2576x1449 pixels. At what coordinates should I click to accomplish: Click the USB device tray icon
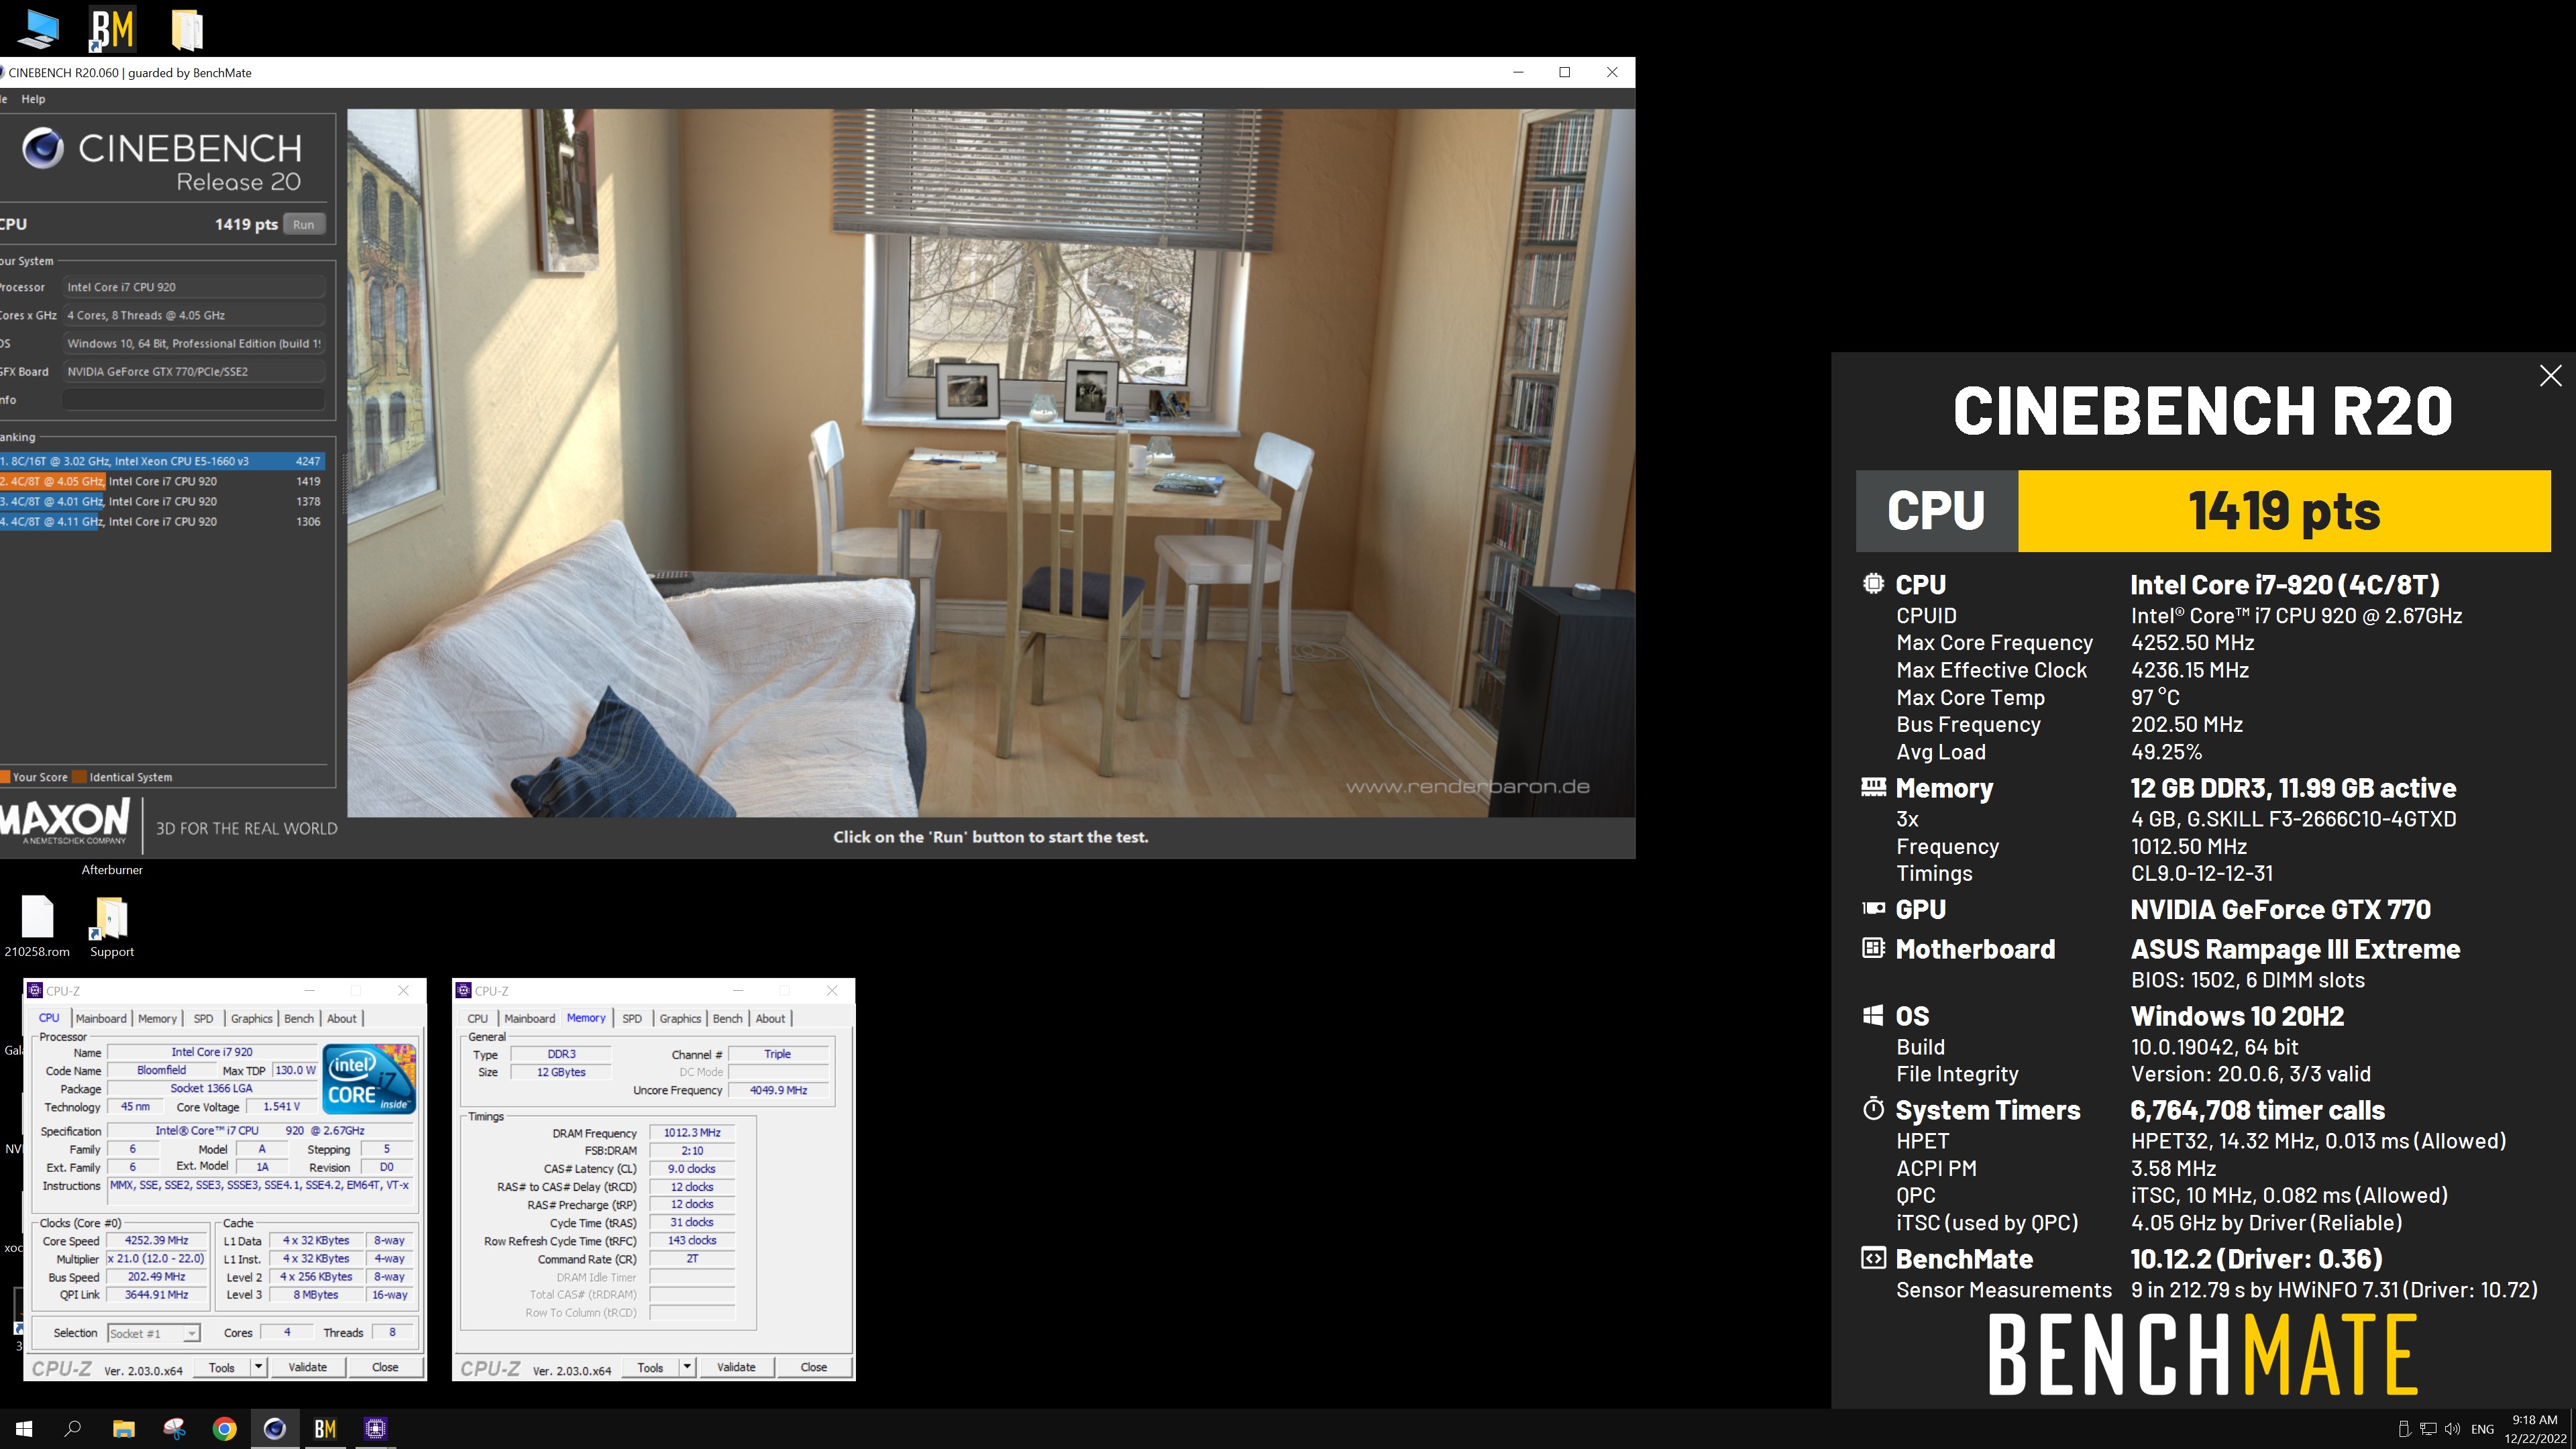pyautogui.click(x=2404, y=1429)
